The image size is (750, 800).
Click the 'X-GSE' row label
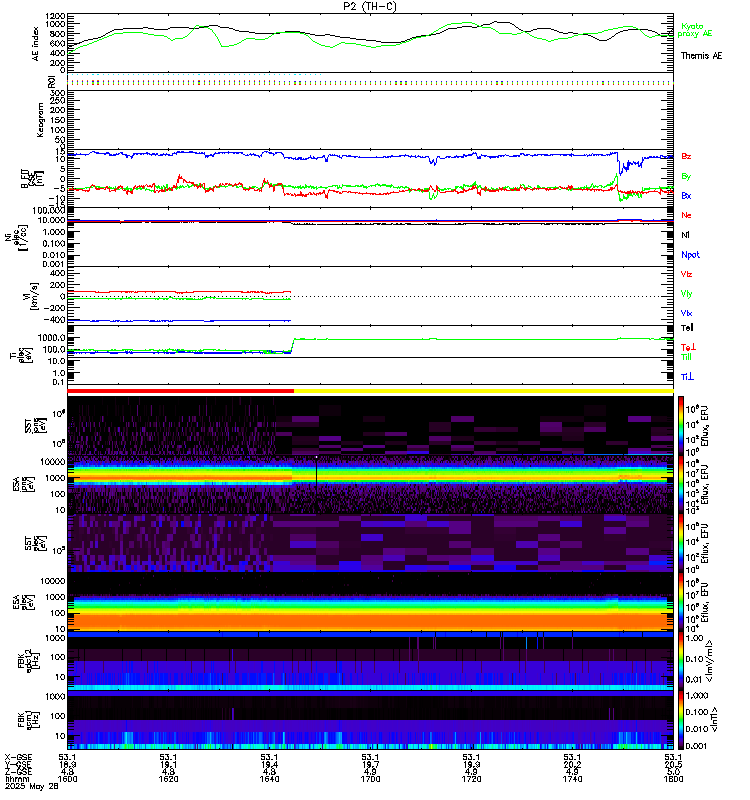18,757
